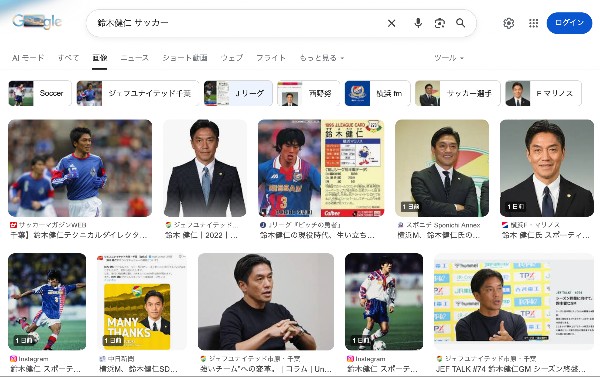The image size is (600, 377).
Task: Open white kit player dribbling thumbnail
Action: pyautogui.click(x=384, y=301)
